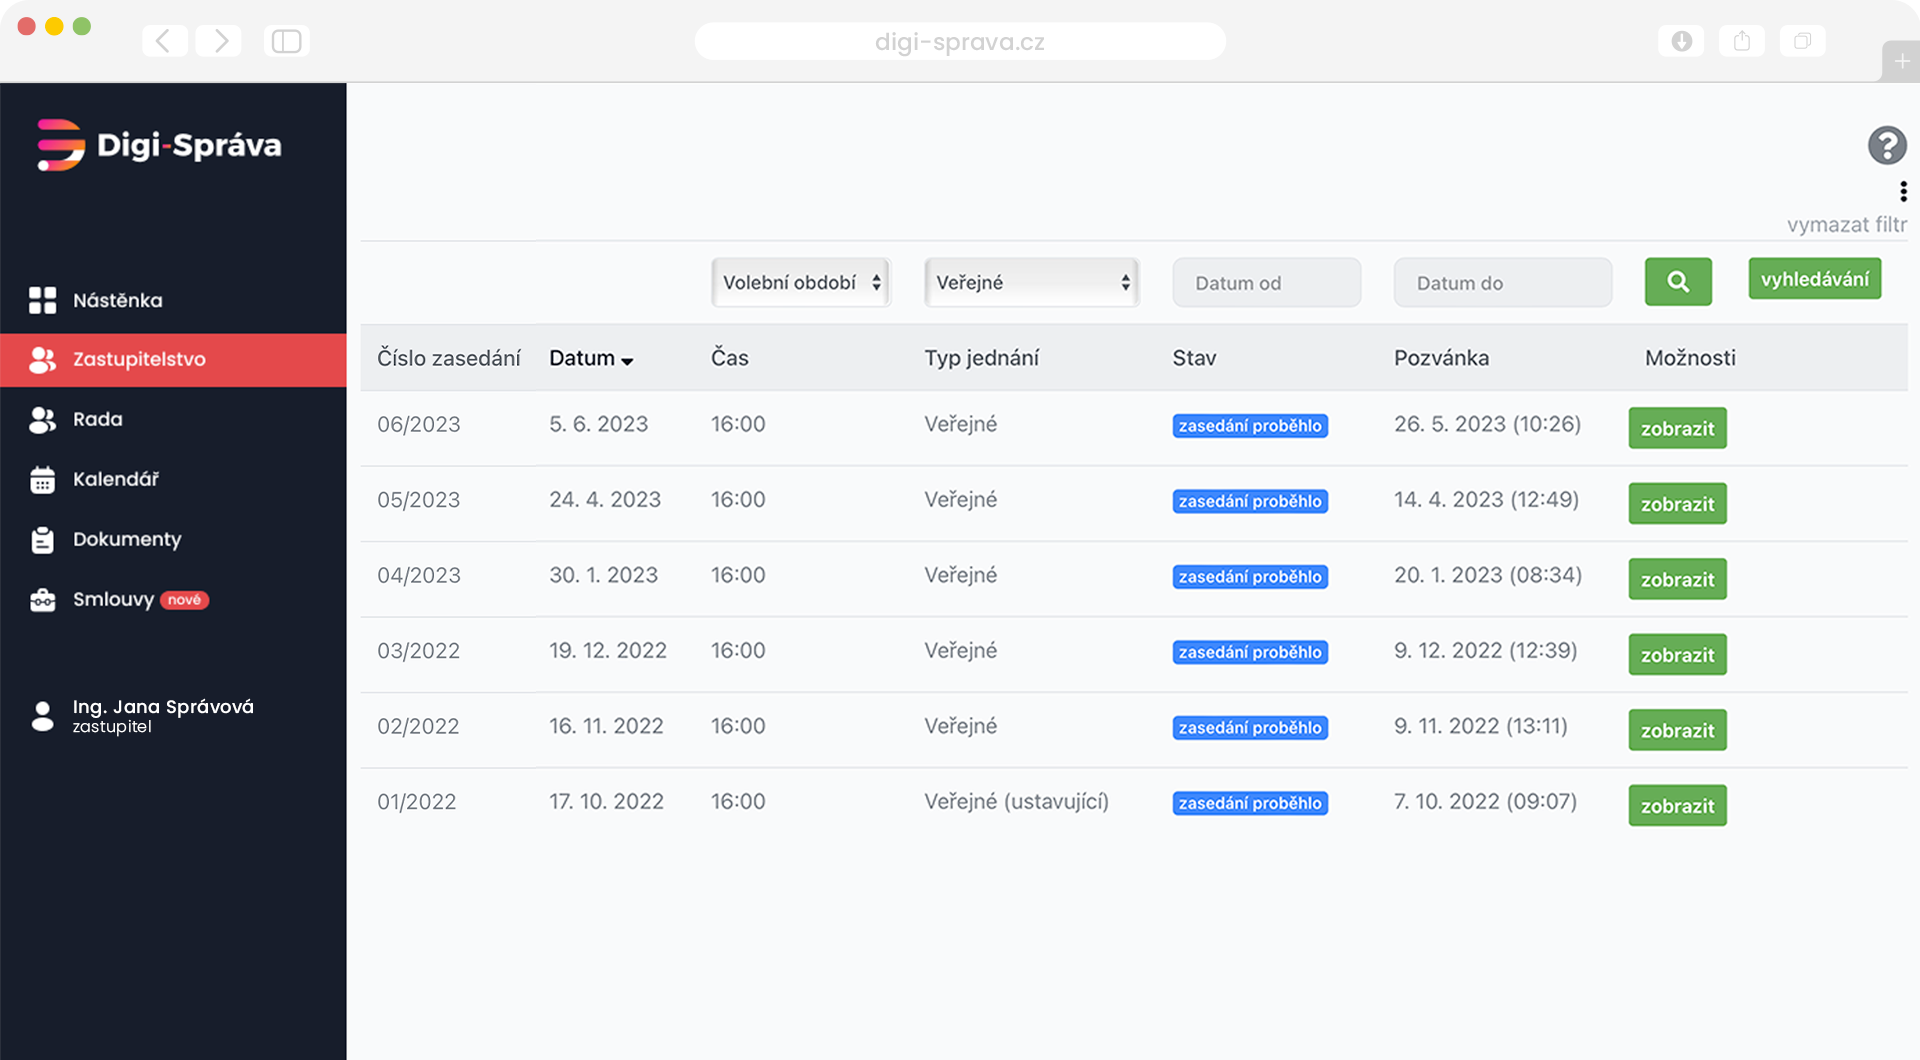This screenshot has height=1060, width=1920.
Task: Click the Digi-Správa logo
Action: 159,145
